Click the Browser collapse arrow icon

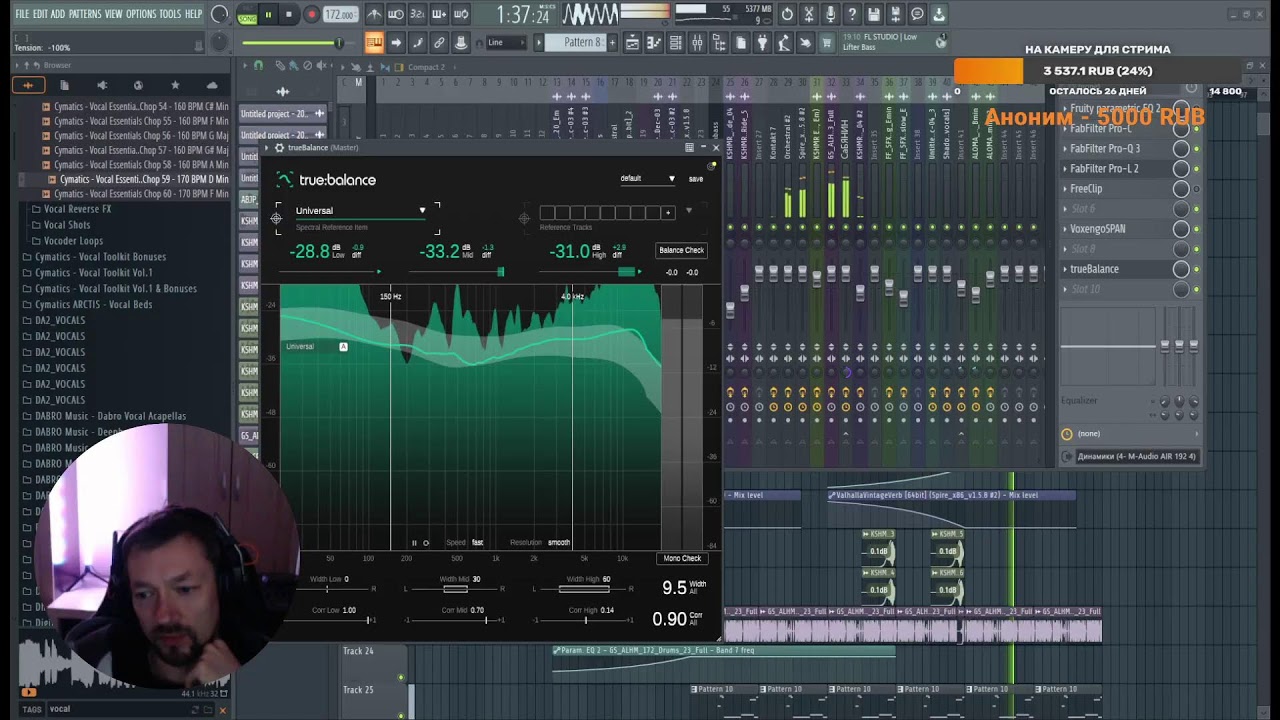click(19, 65)
